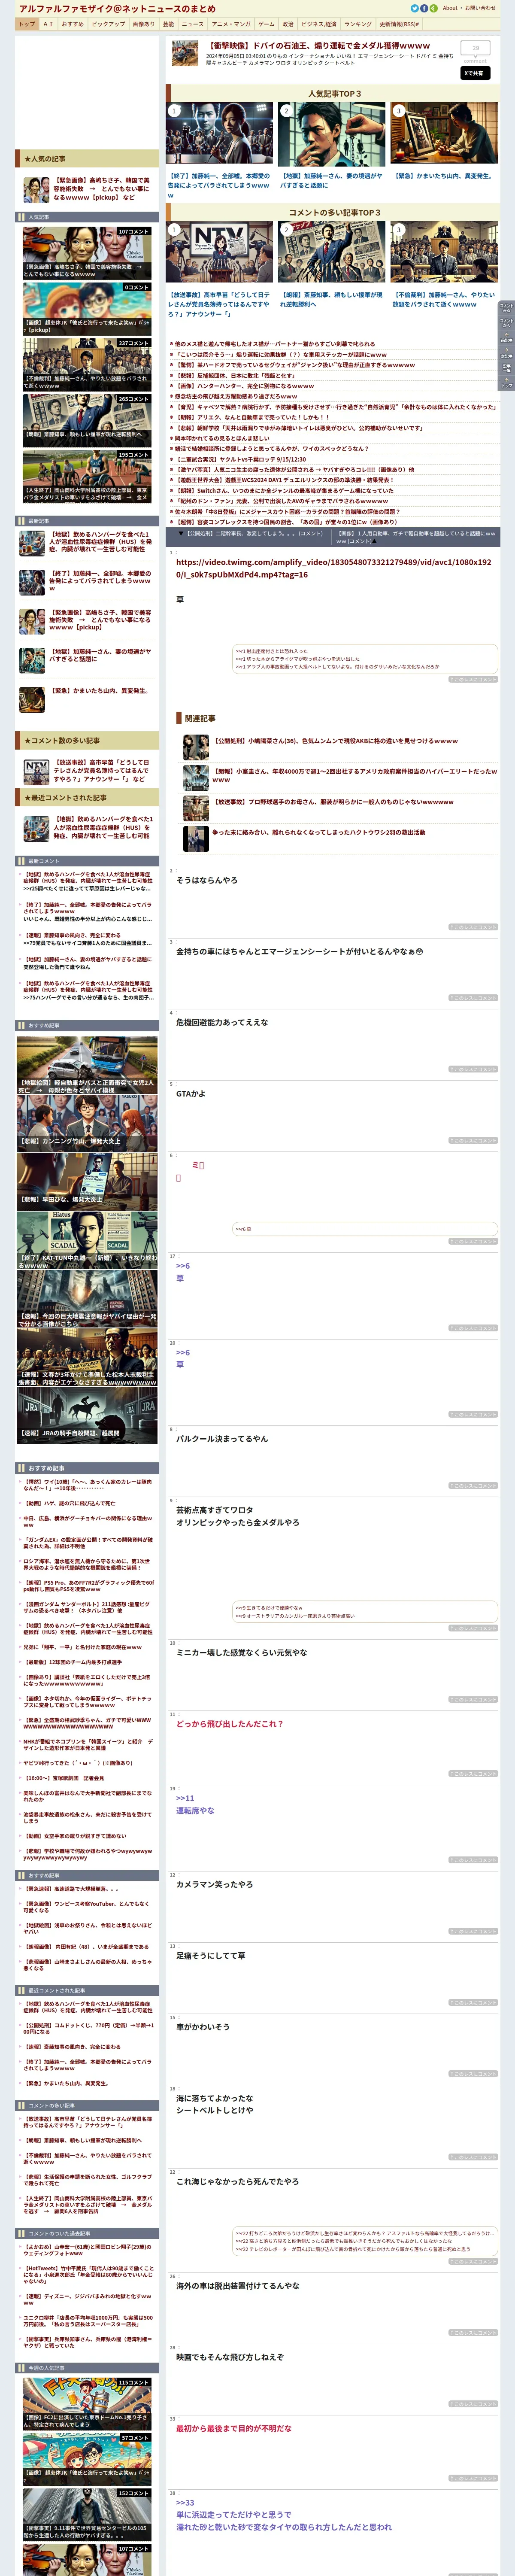This screenshot has height=2576, width=515.
Task: Click floating コメントみる side button
Action: tap(506, 308)
